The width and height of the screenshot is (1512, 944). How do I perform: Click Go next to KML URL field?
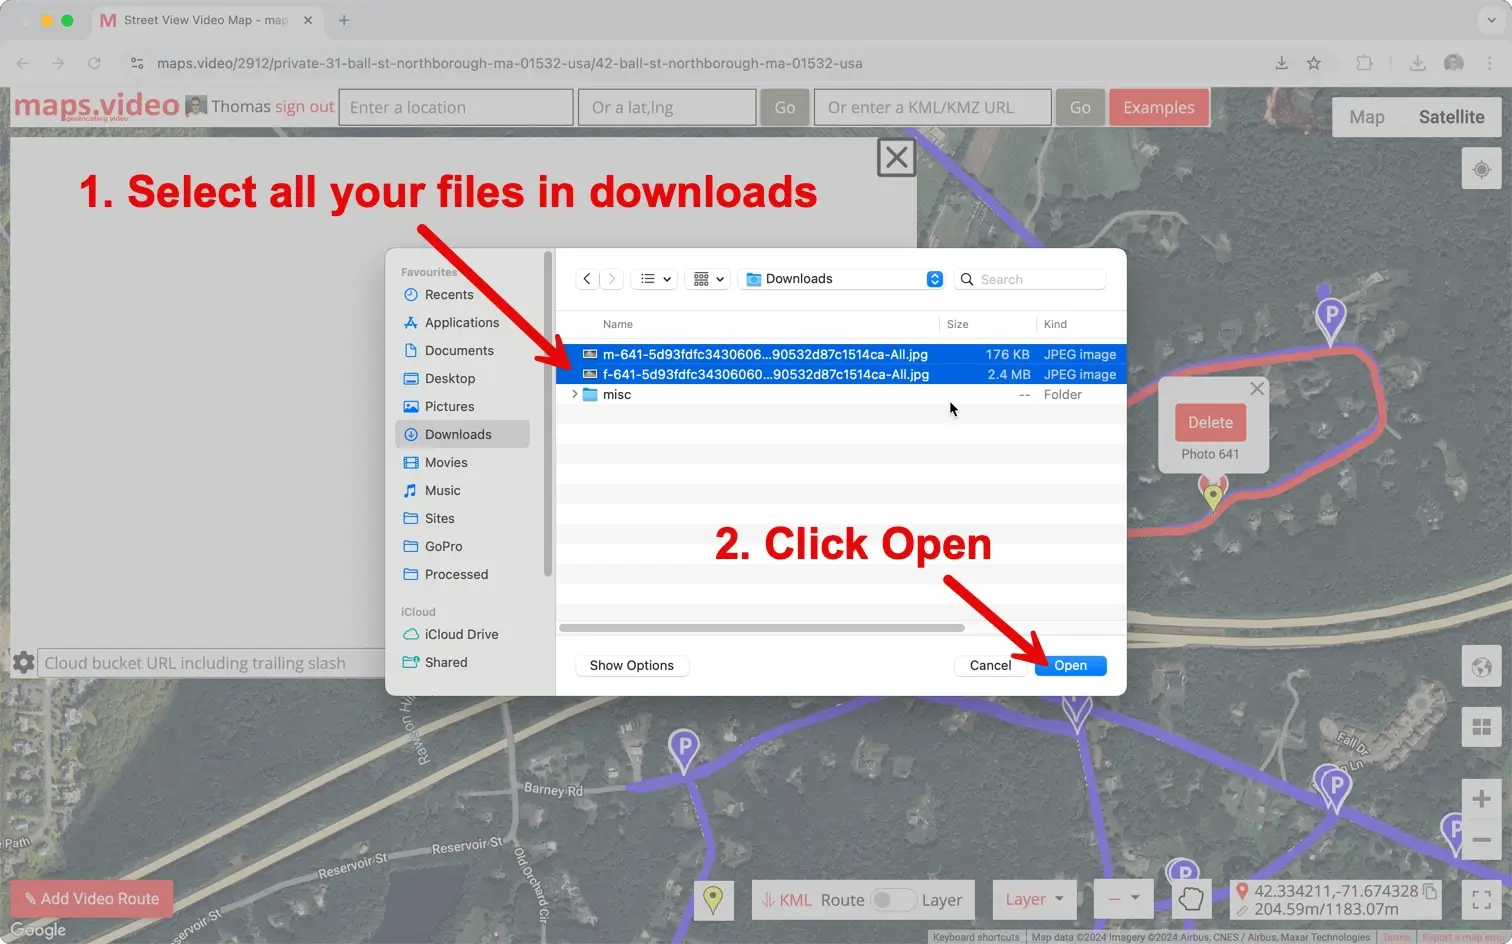(1080, 107)
